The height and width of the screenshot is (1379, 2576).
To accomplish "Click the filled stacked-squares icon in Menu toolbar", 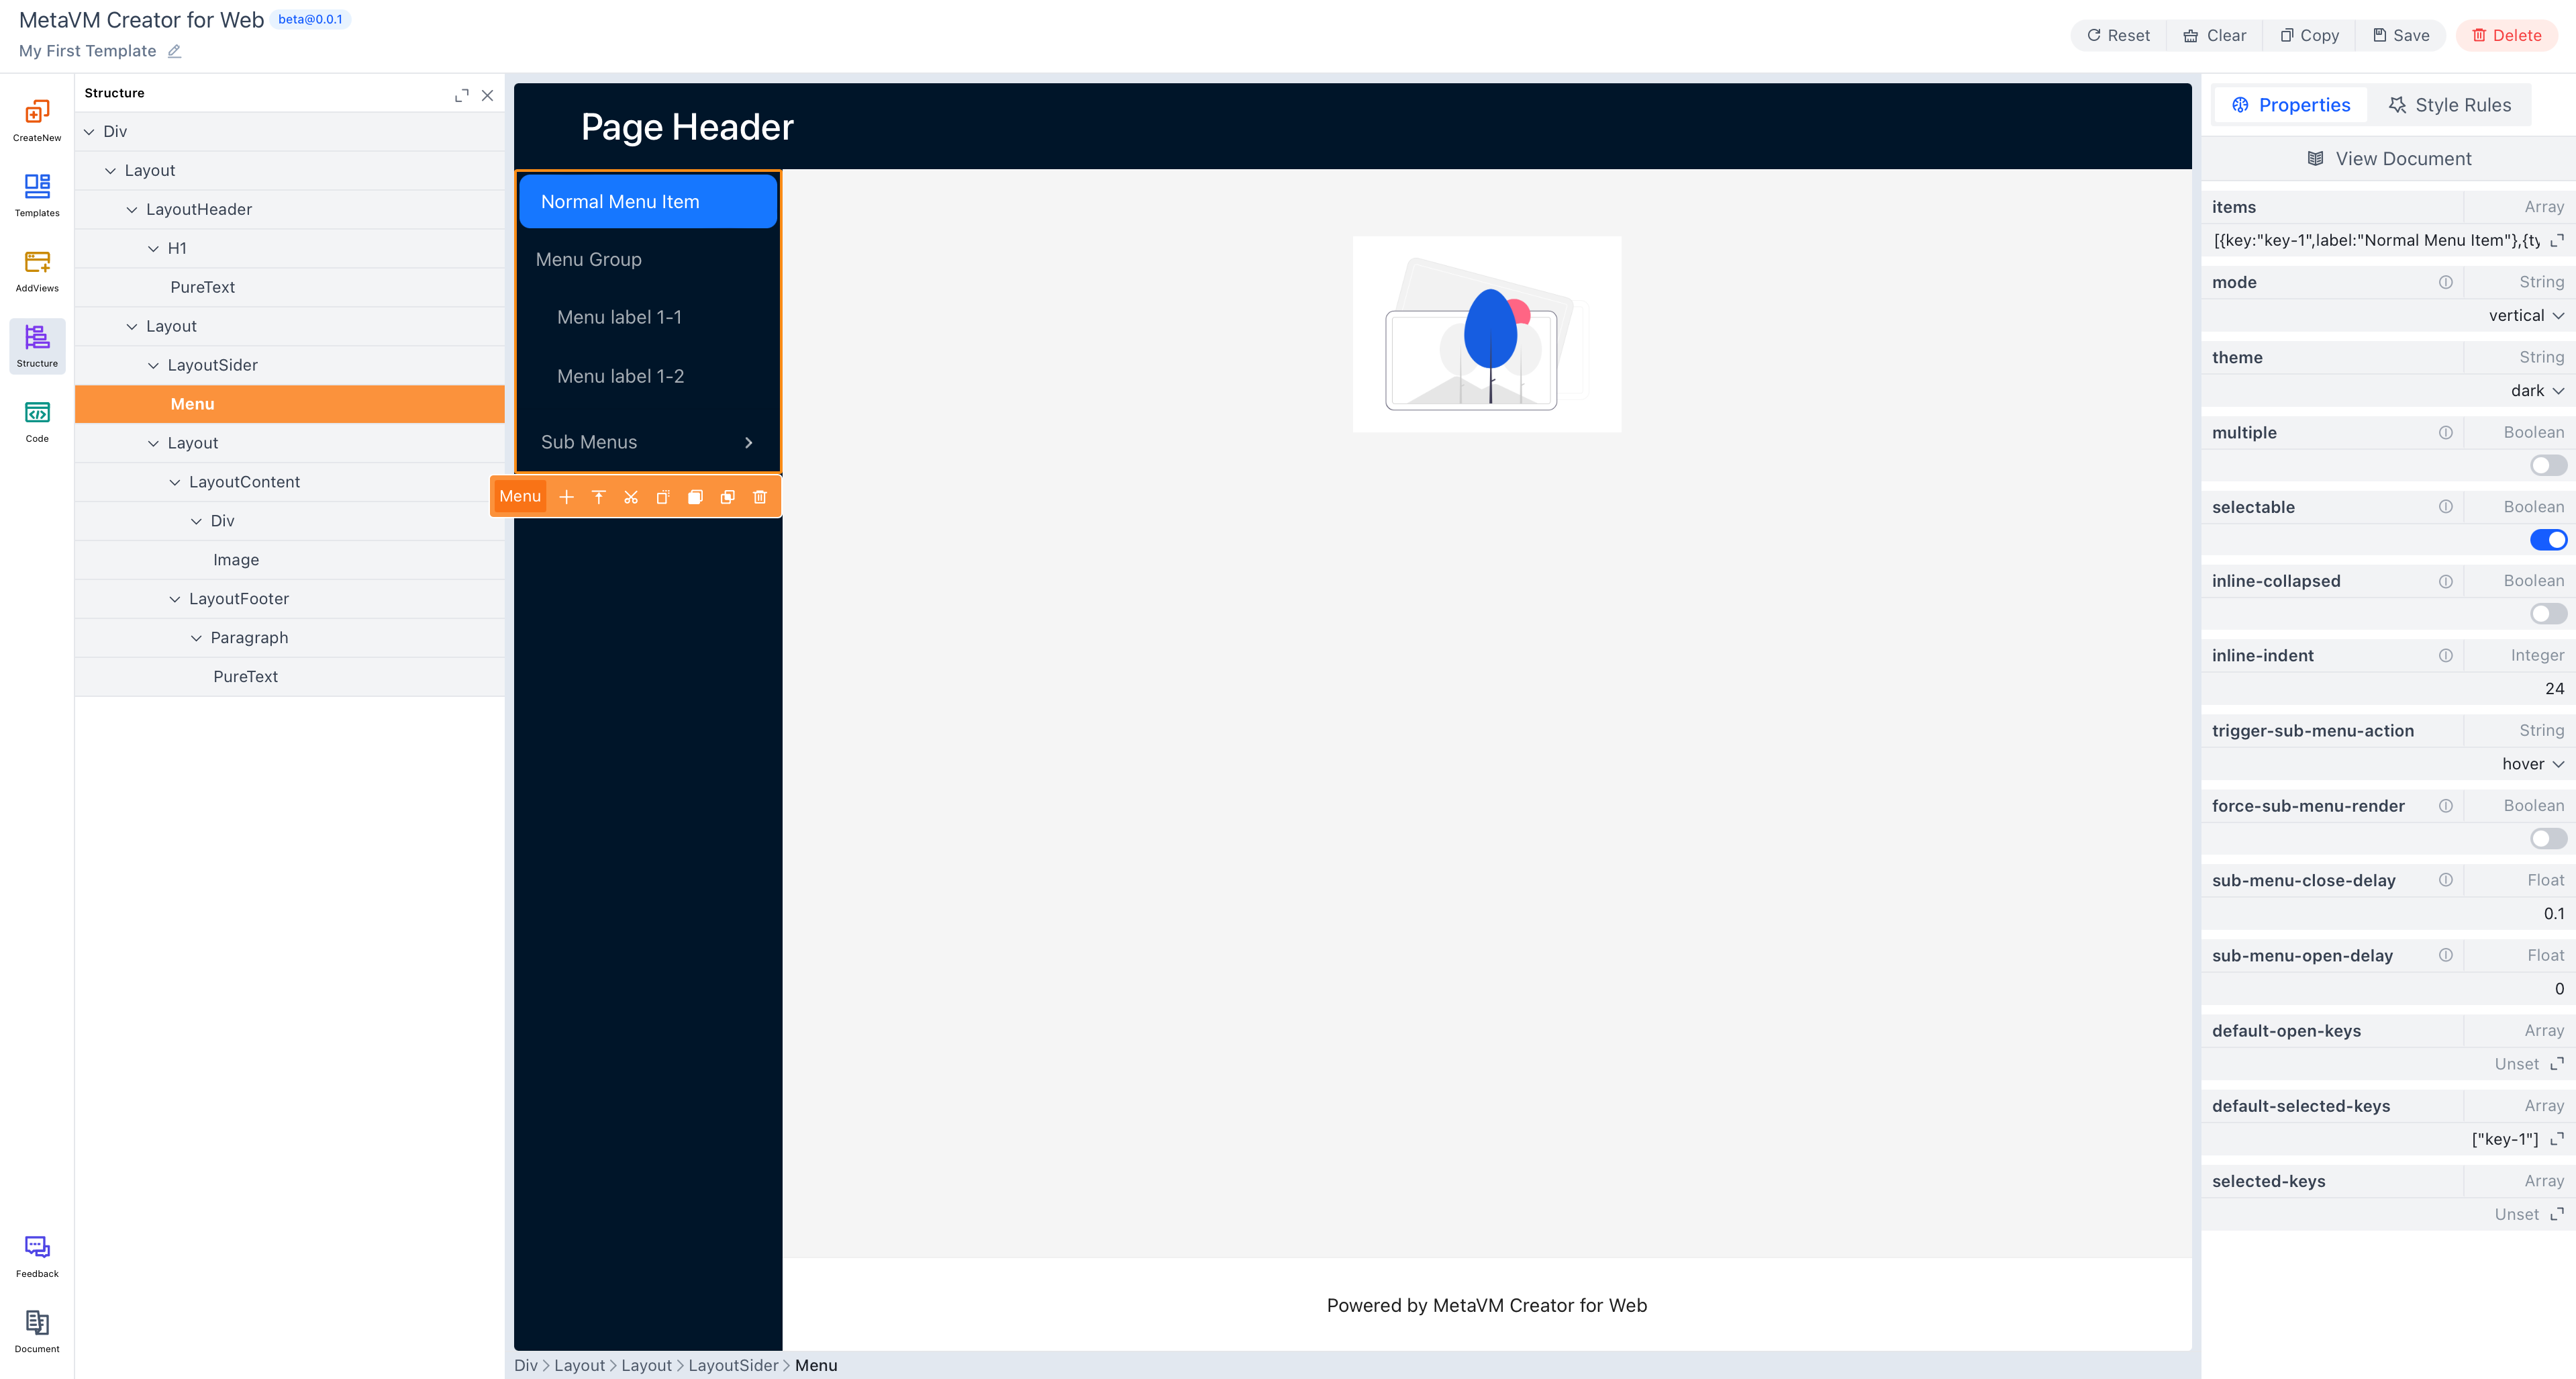I will (x=695, y=497).
